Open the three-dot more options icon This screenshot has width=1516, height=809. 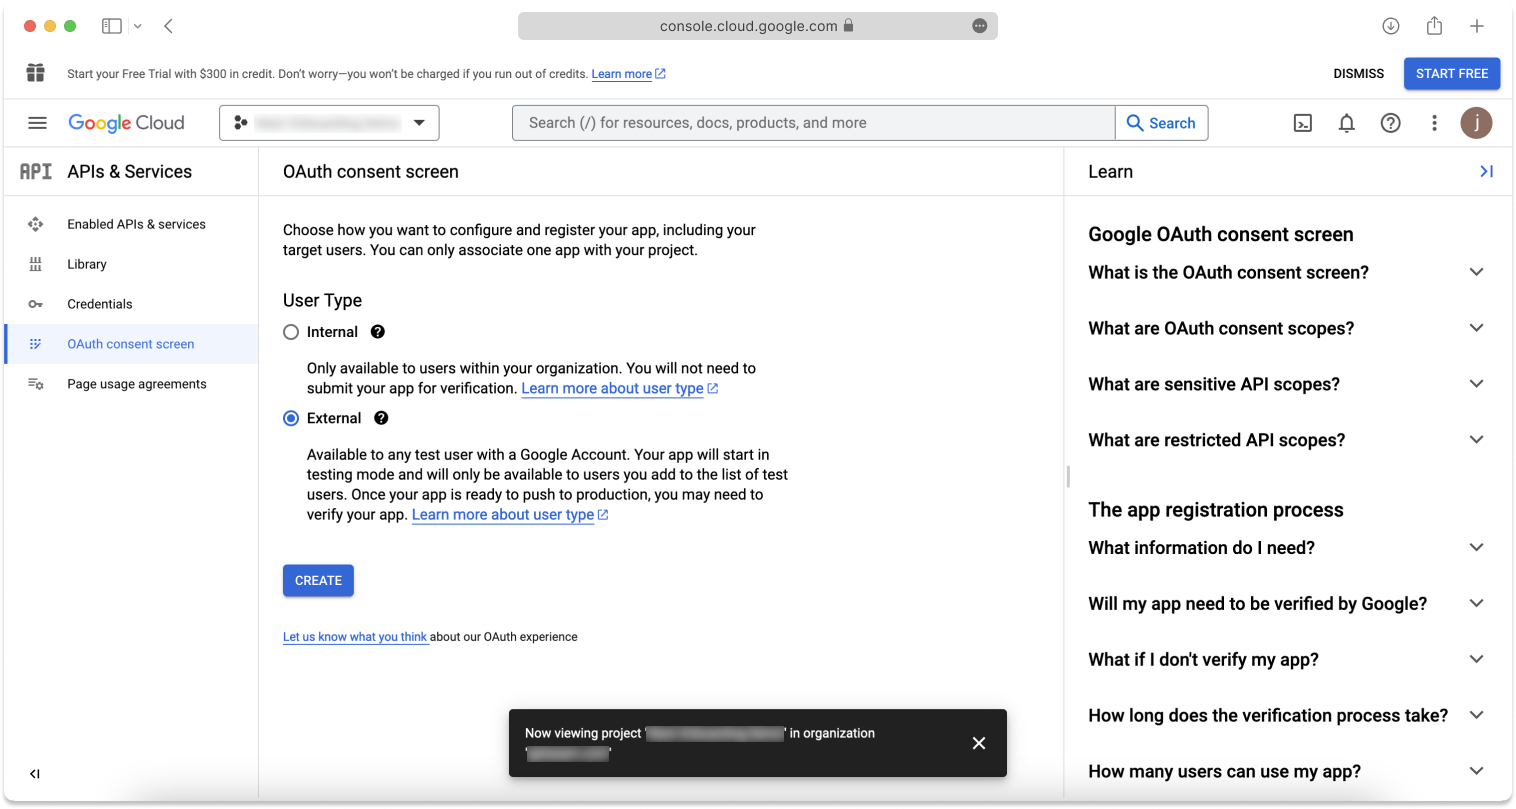coord(1434,122)
